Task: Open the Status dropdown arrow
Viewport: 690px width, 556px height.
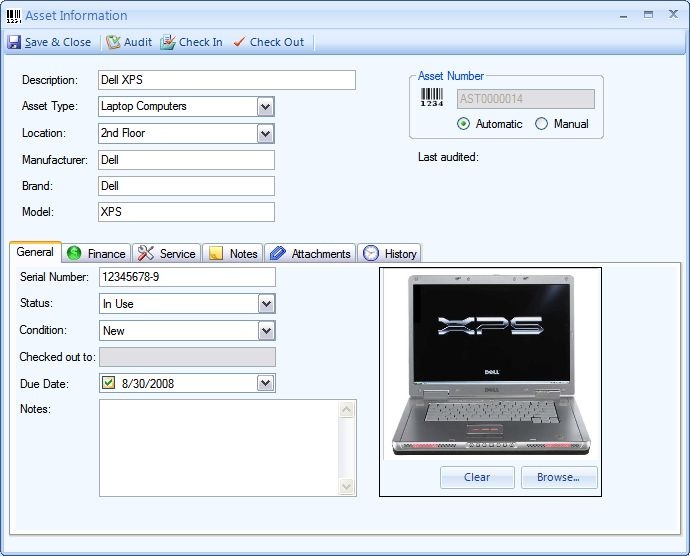Action: [x=266, y=304]
